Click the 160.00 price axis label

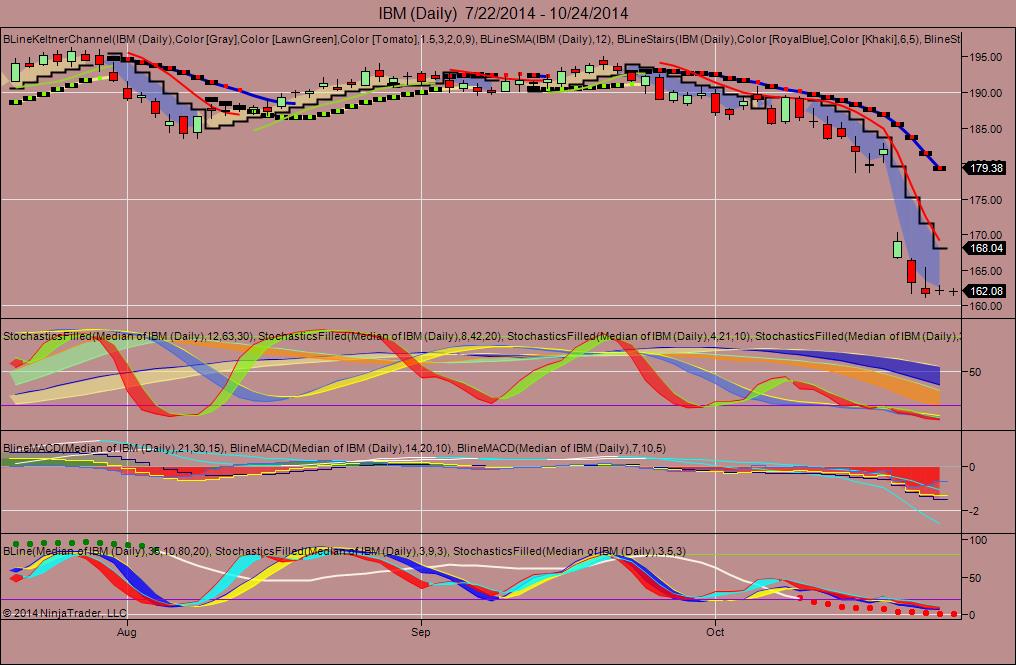(x=986, y=306)
